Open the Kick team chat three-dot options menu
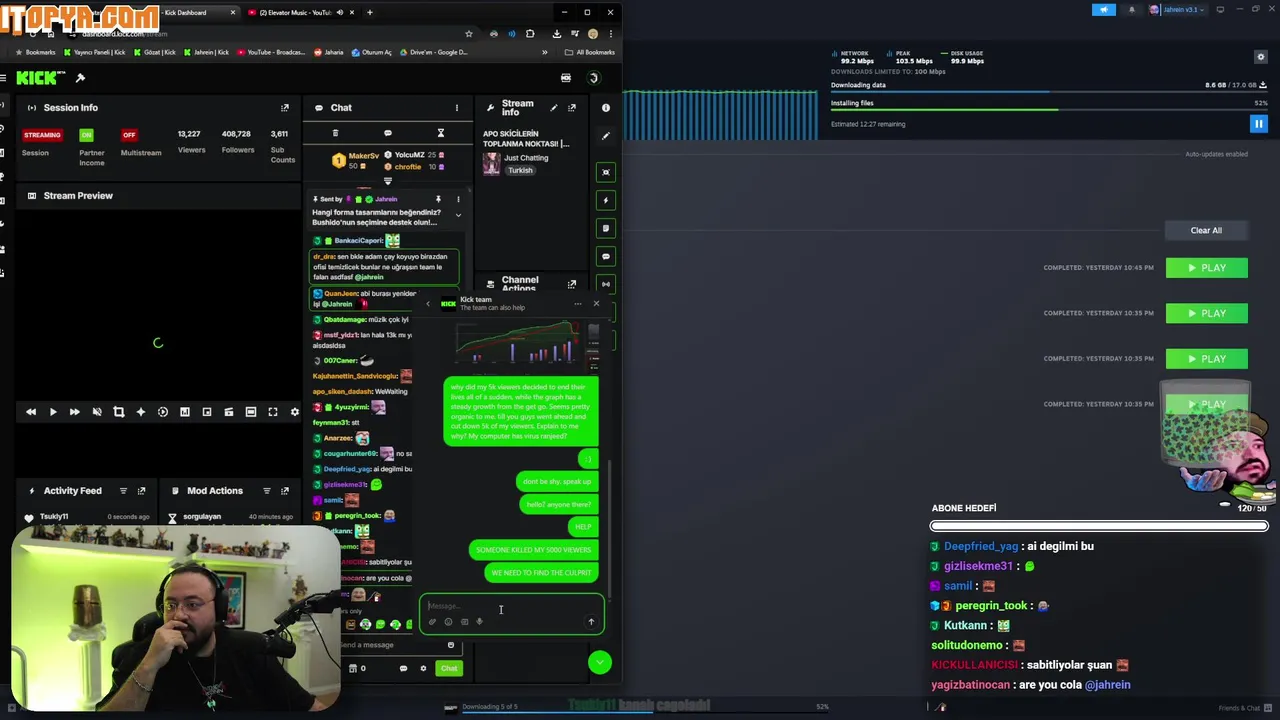1280x720 pixels. [x=578, y=303]
